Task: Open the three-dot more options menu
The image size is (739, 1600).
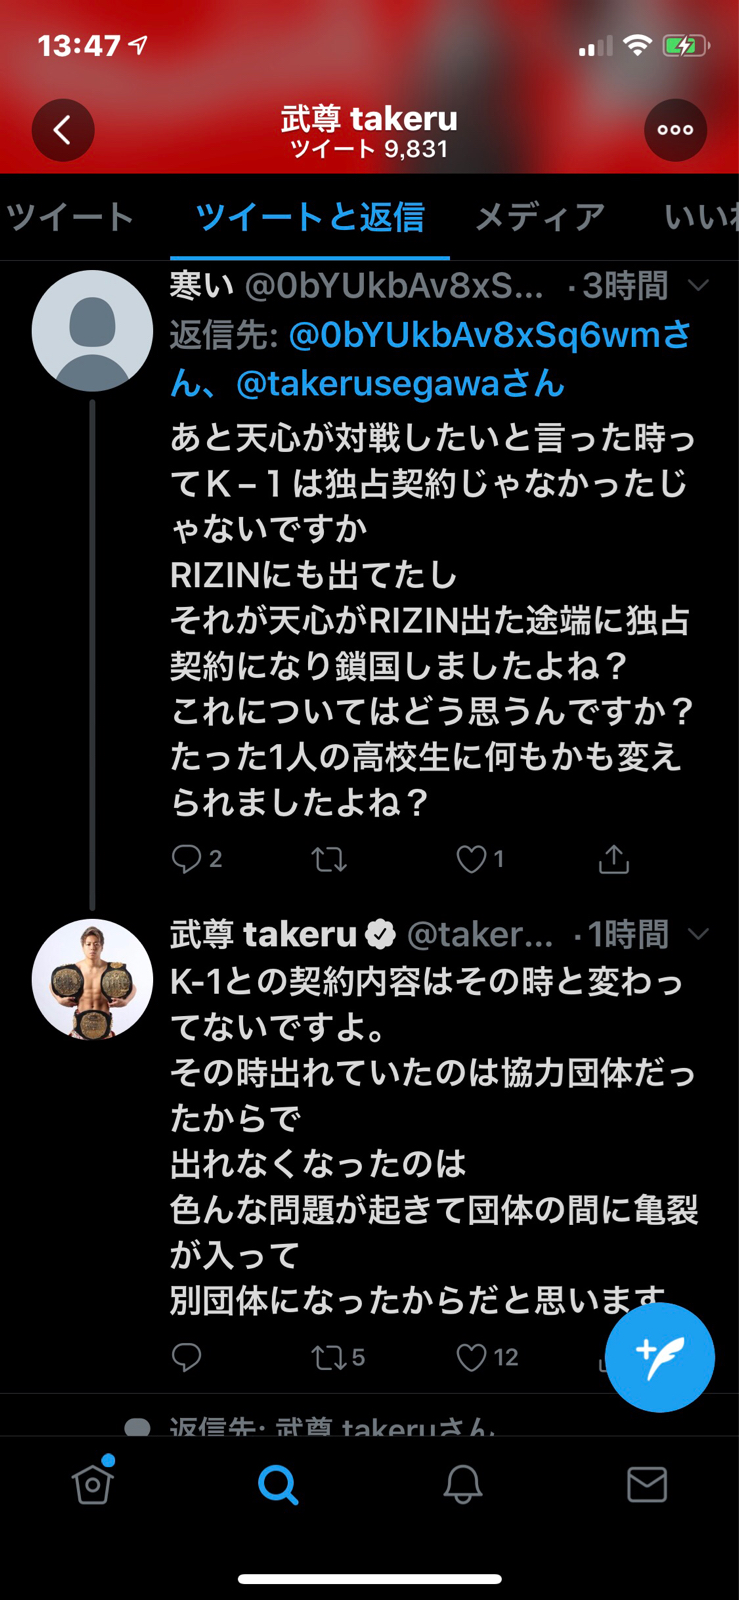Action: [x=675, y=130]
